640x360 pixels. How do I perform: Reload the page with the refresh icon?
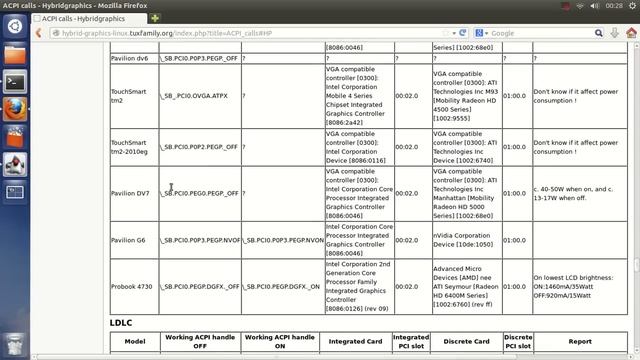click(462, 33)
